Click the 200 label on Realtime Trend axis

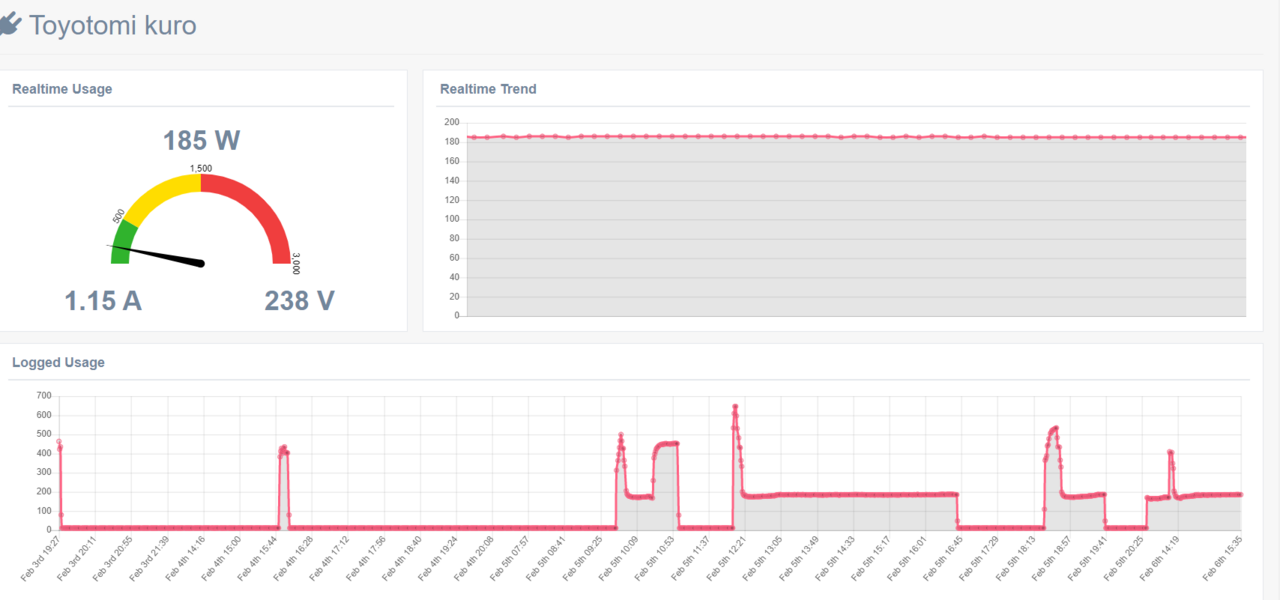pyautogui.click(x=451, y=122)
